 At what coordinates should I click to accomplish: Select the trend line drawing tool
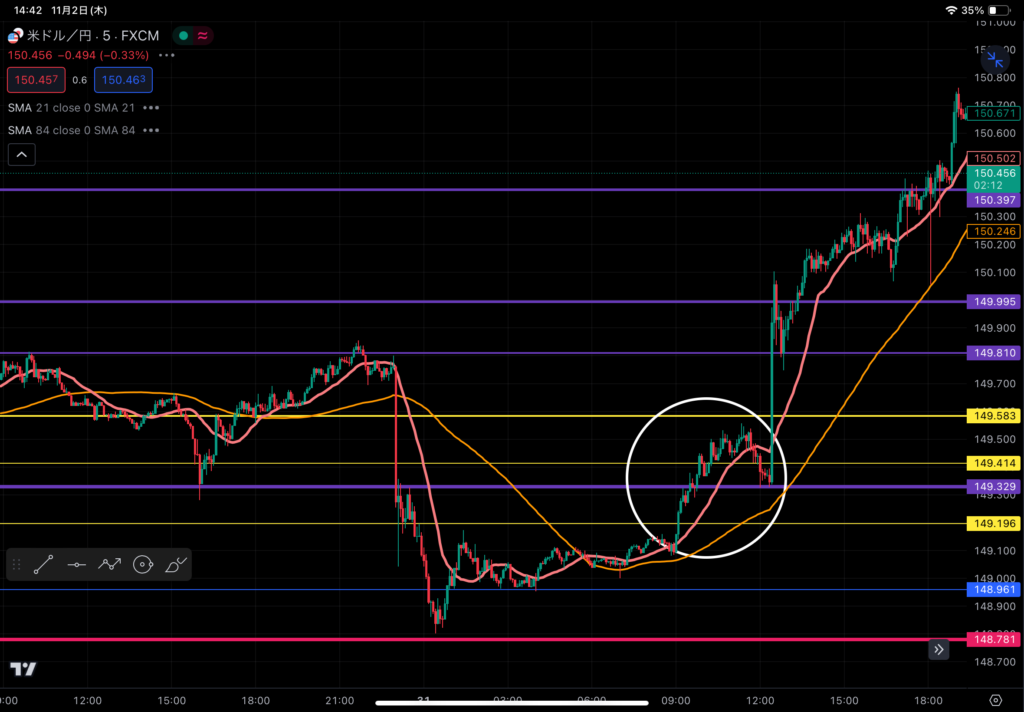click(43, 565)
